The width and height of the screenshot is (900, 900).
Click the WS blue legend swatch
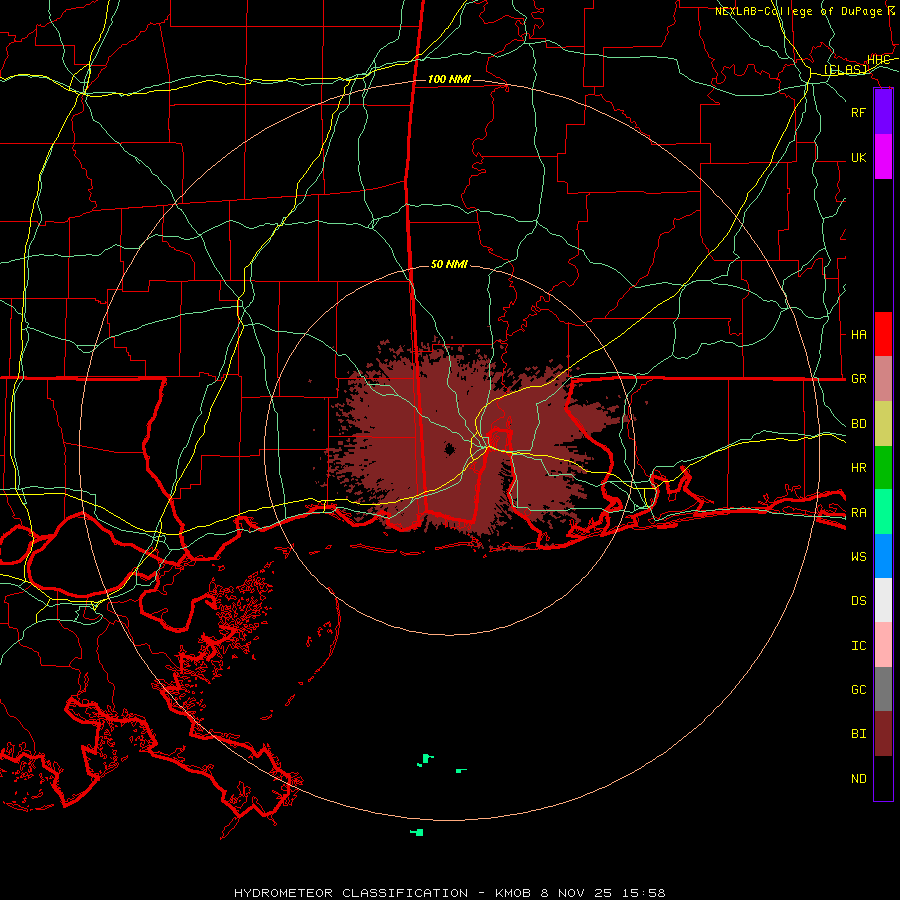coord(883,556)
